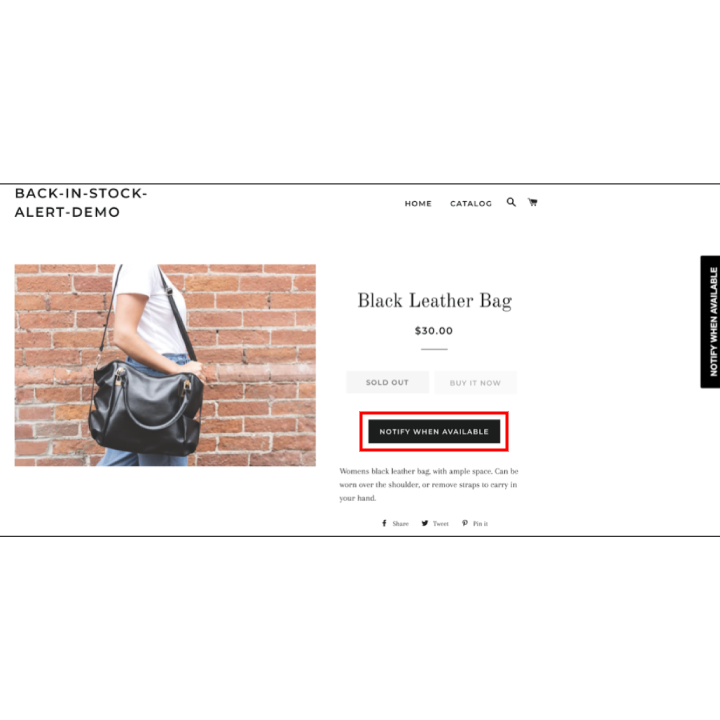Click the Pin it text link
The height and width of the screenshot is (720, 720).
480,523
